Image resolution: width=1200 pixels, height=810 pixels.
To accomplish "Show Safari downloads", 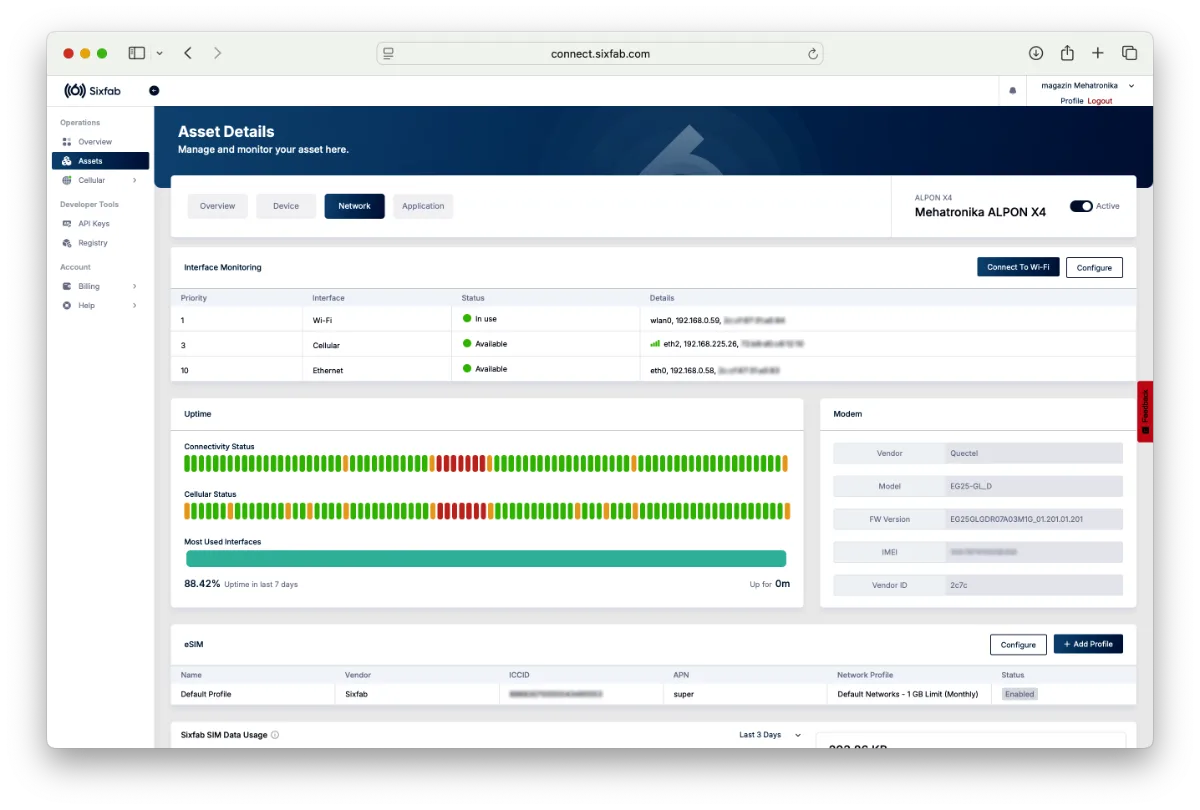I will tap(1036, 53).
